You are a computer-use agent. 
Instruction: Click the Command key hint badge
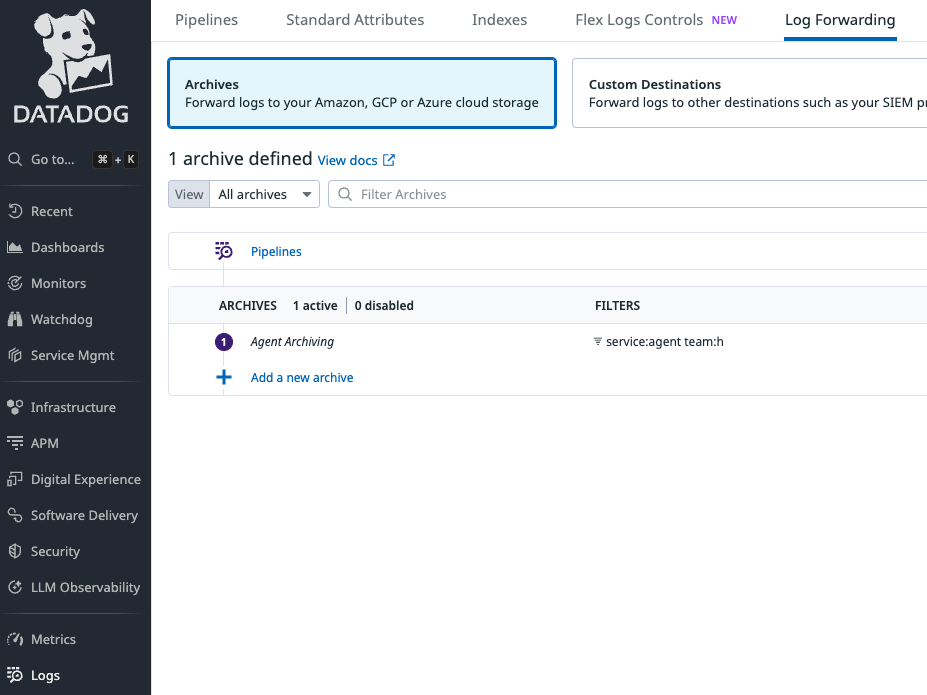tap(102, 160)
